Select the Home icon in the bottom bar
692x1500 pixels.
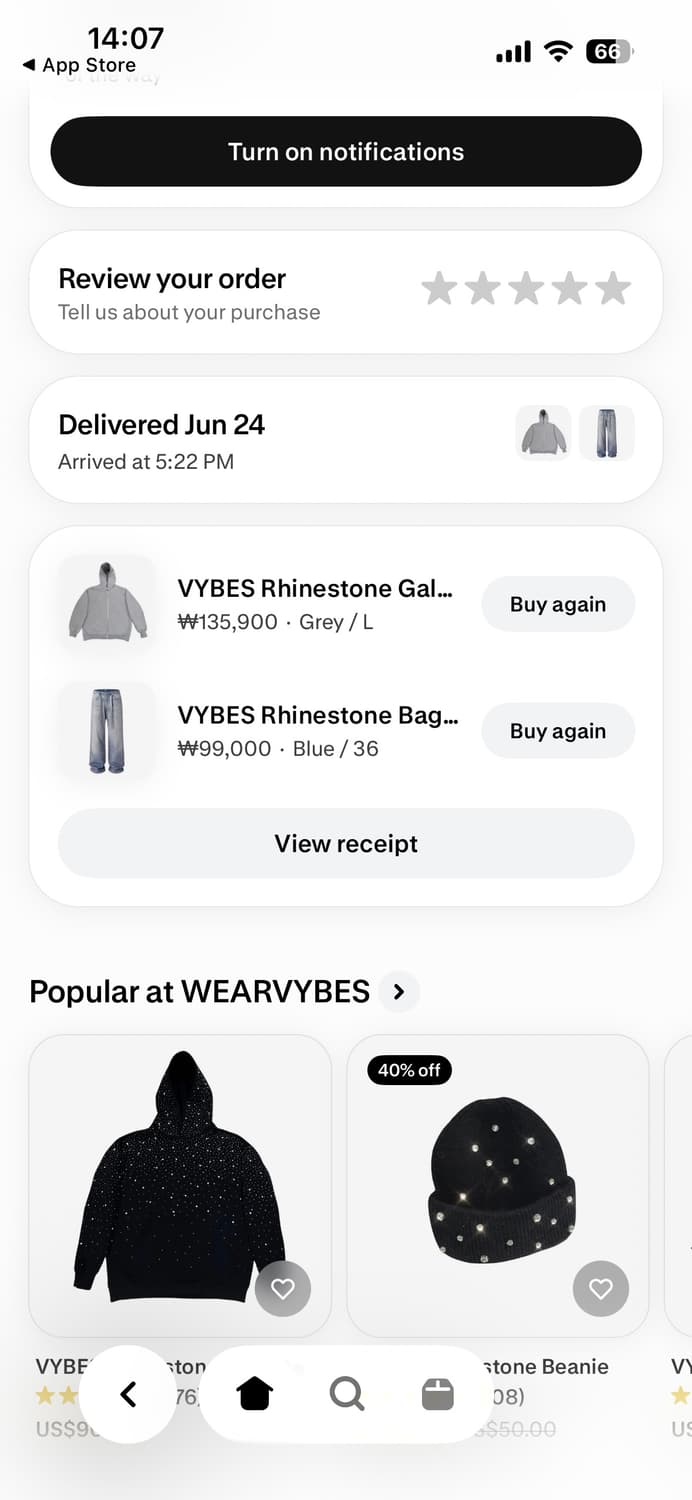pos(254,1393)
